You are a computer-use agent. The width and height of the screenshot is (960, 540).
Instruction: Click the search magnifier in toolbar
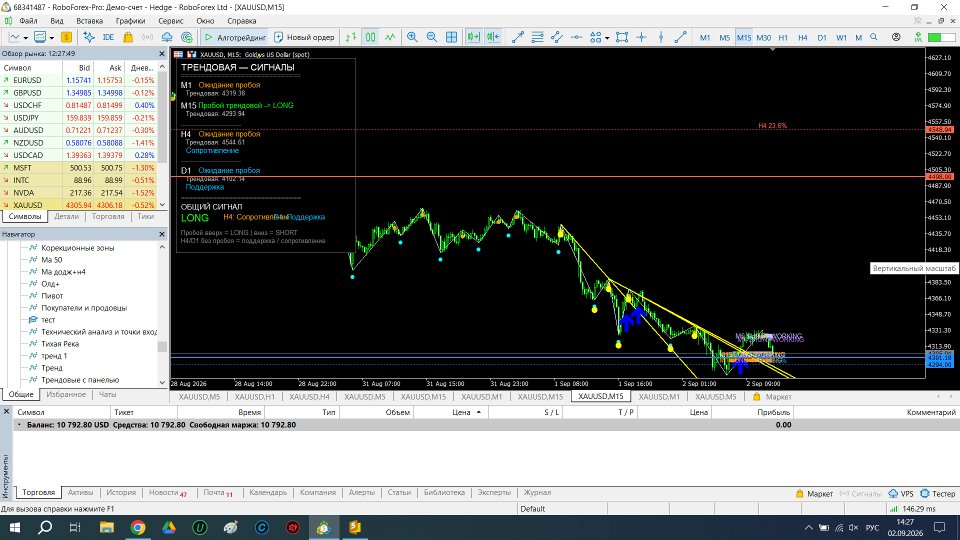pos(874,37)
